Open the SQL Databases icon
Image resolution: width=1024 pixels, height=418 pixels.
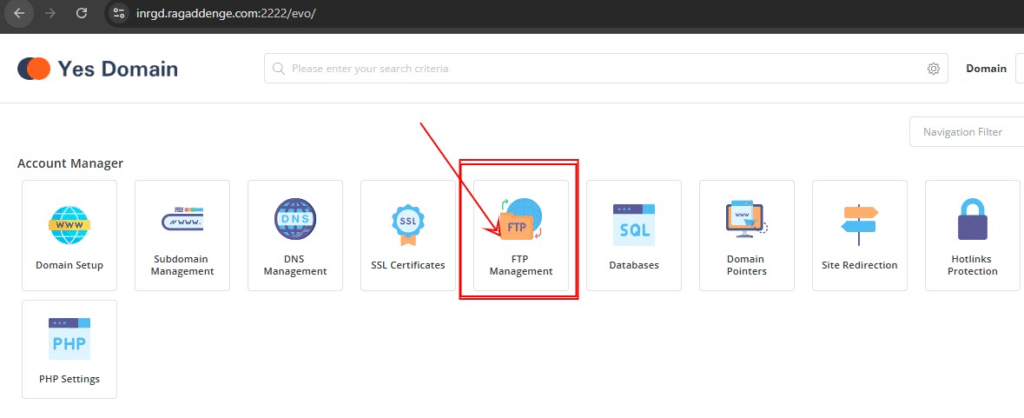(x=633, y=225)
